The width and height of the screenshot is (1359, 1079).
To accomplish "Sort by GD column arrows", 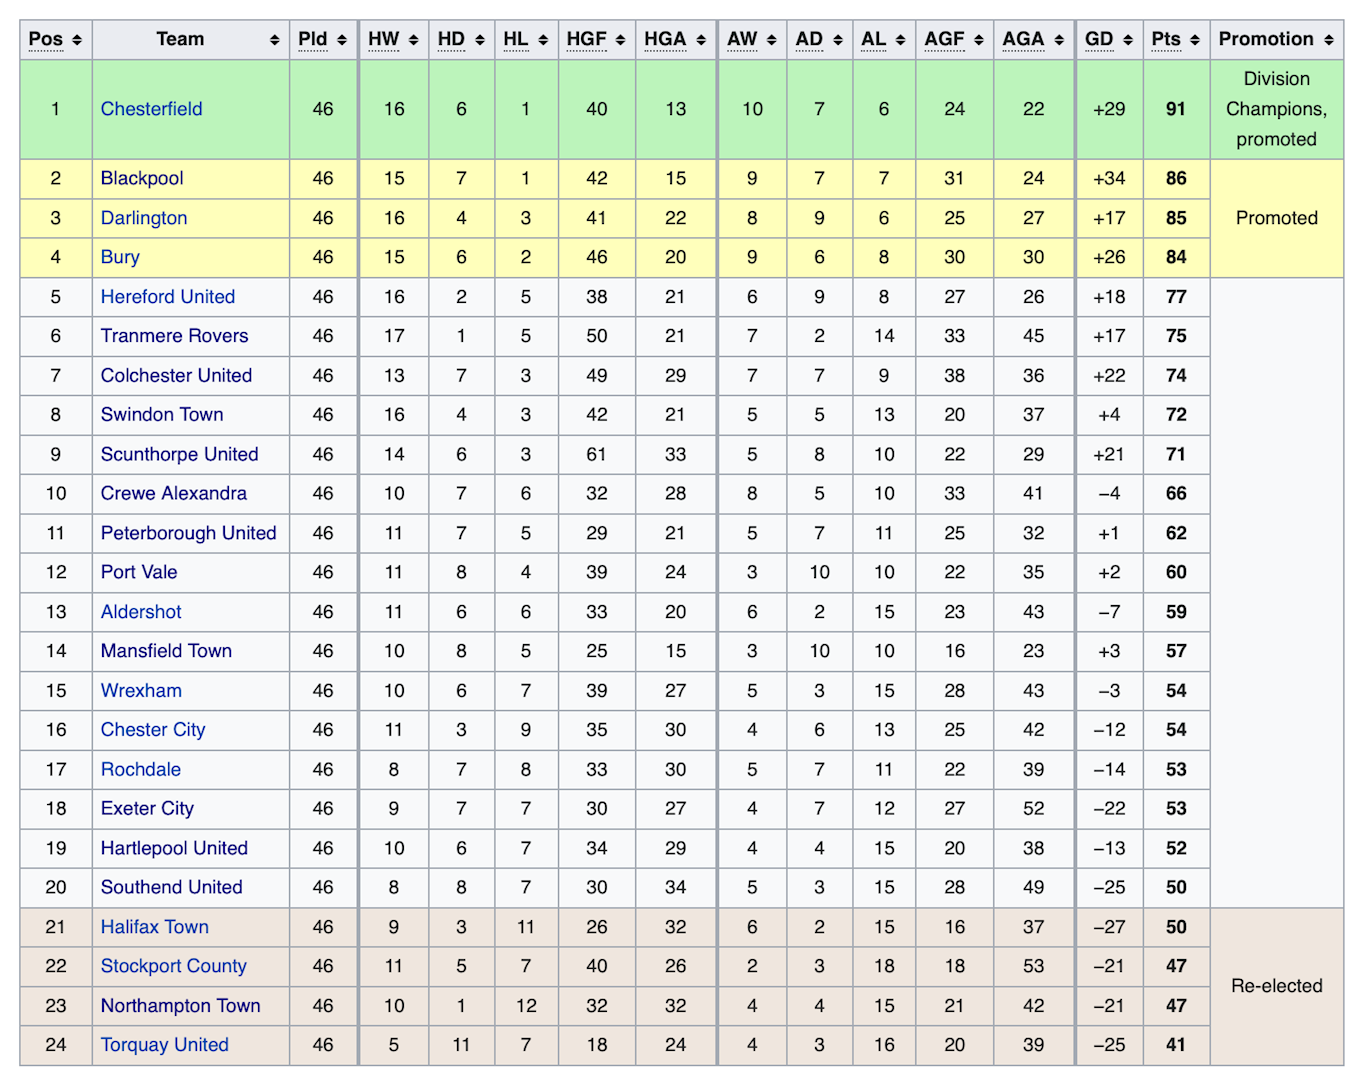I will pyautogui.click(x=1128, y=40).
